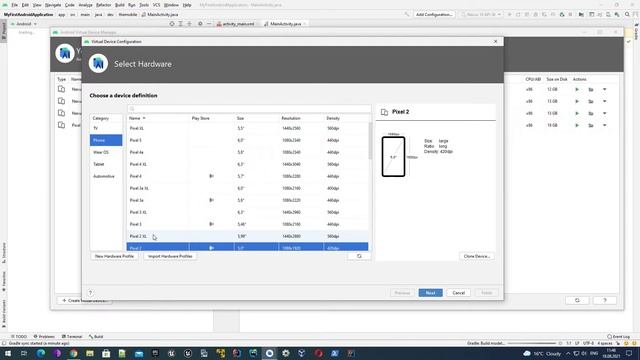640x360 pixels.
Task: Select the TV category
Action: 106,128
